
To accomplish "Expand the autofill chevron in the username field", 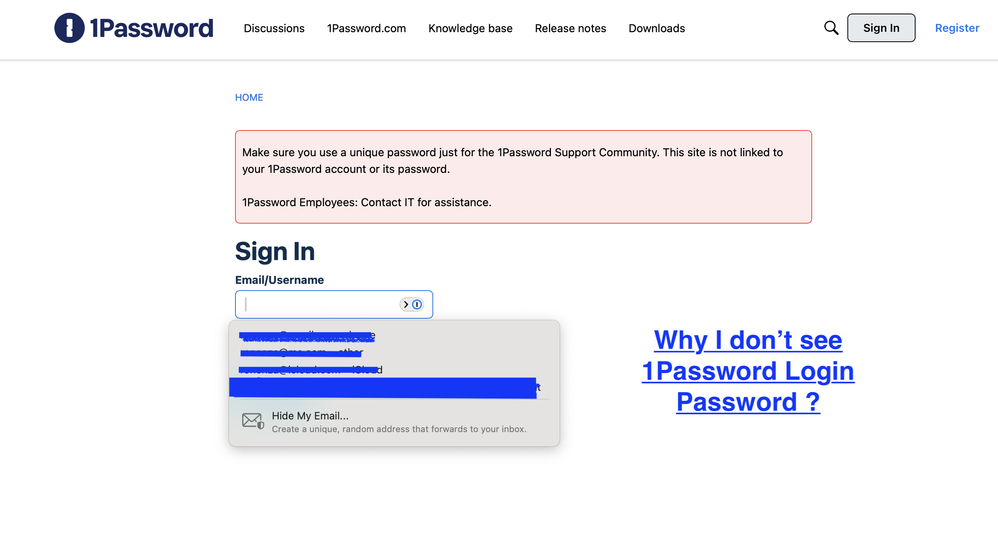I will pos(406,304).
